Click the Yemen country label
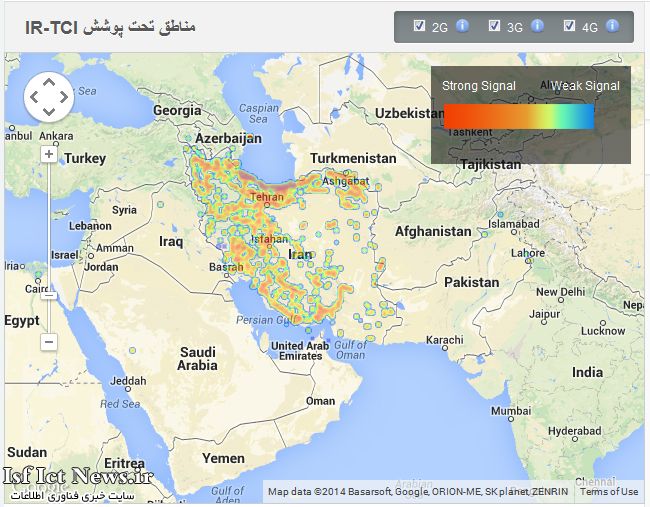This screenshot has height=507, width=650. click(223, 458)
